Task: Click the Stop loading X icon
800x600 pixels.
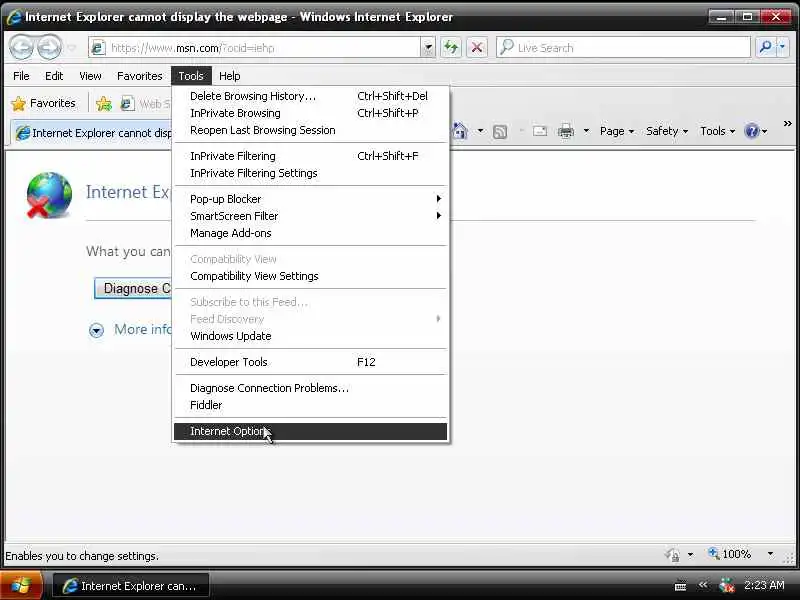Action: click(x=477, y=48)
